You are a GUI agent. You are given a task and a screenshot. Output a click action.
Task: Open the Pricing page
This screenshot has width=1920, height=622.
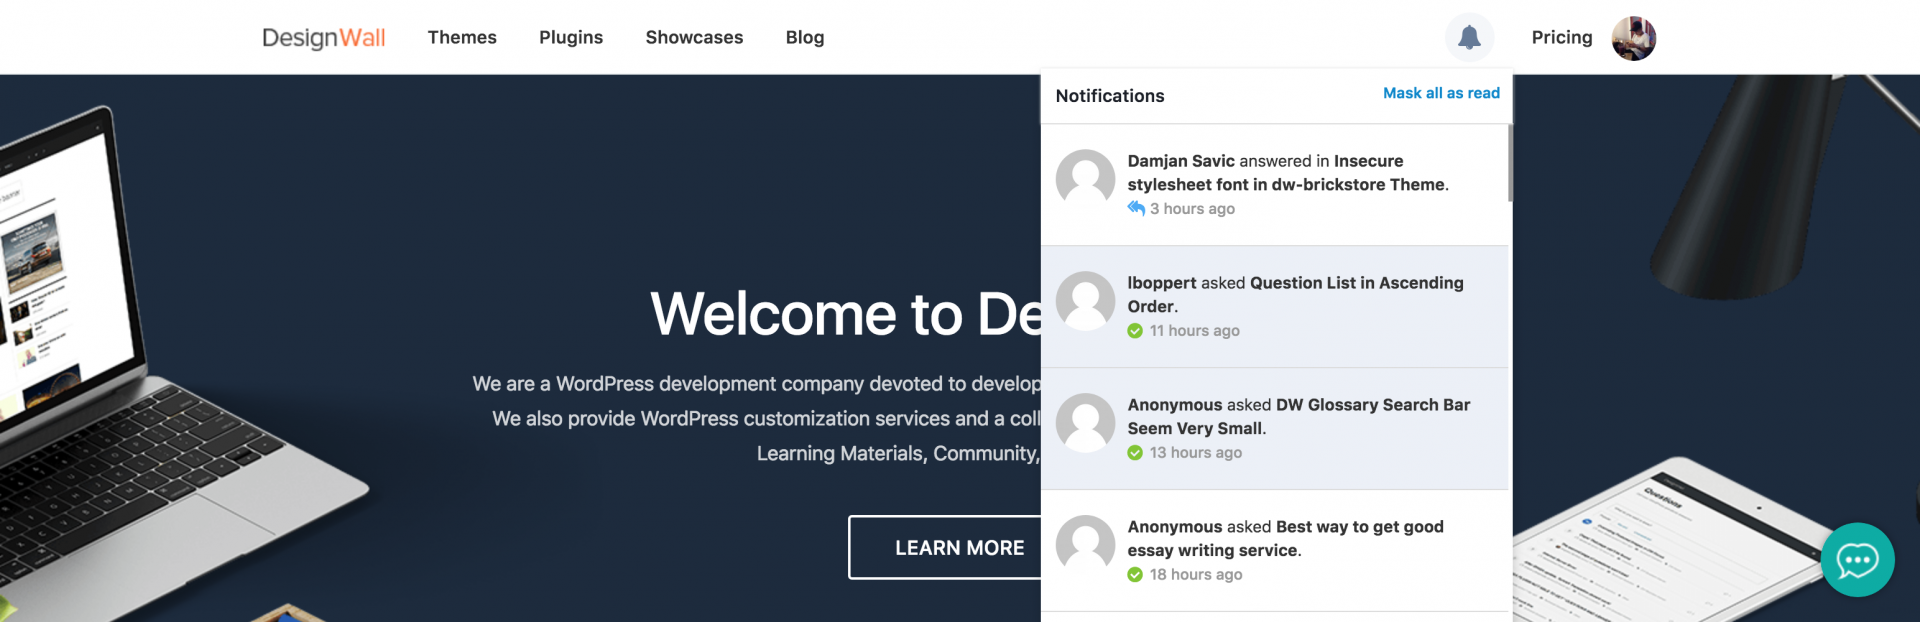(x=1562, y=38)
